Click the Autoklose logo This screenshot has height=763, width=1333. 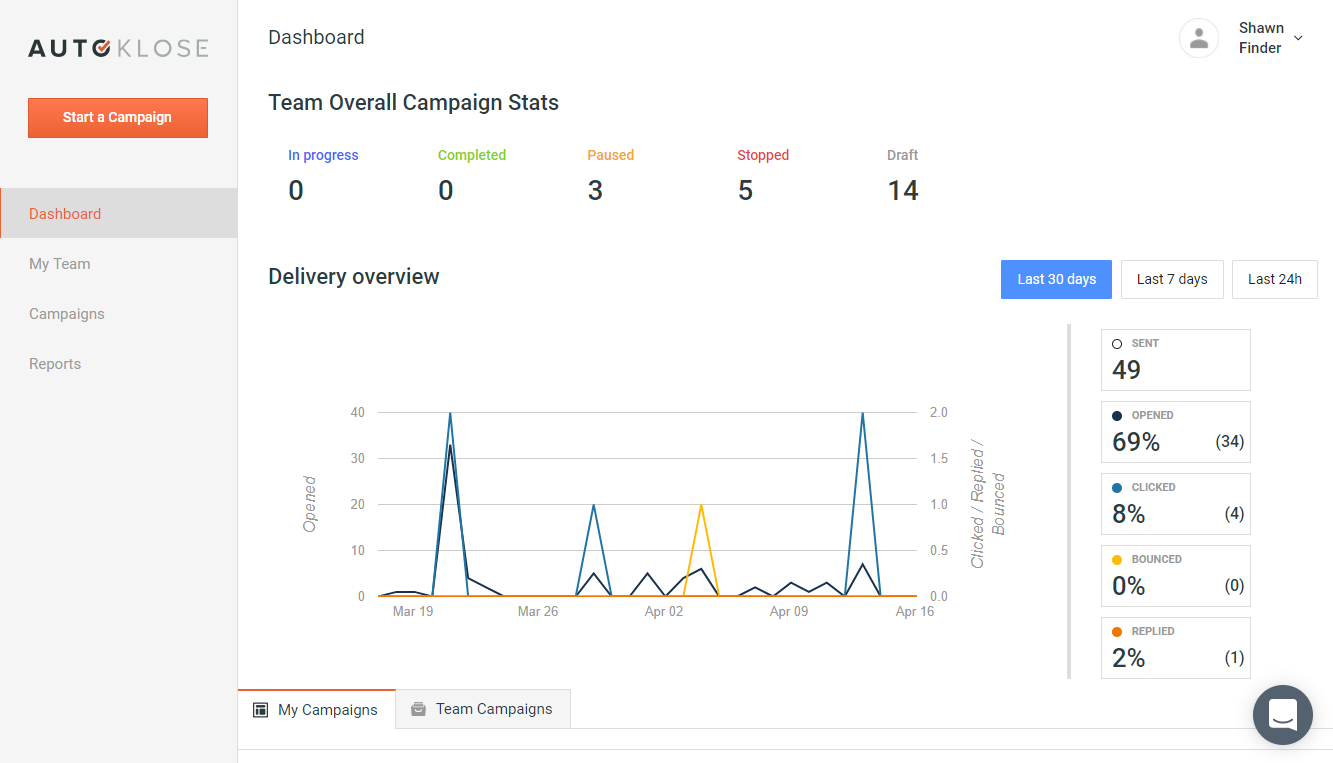tap(118, 48)
